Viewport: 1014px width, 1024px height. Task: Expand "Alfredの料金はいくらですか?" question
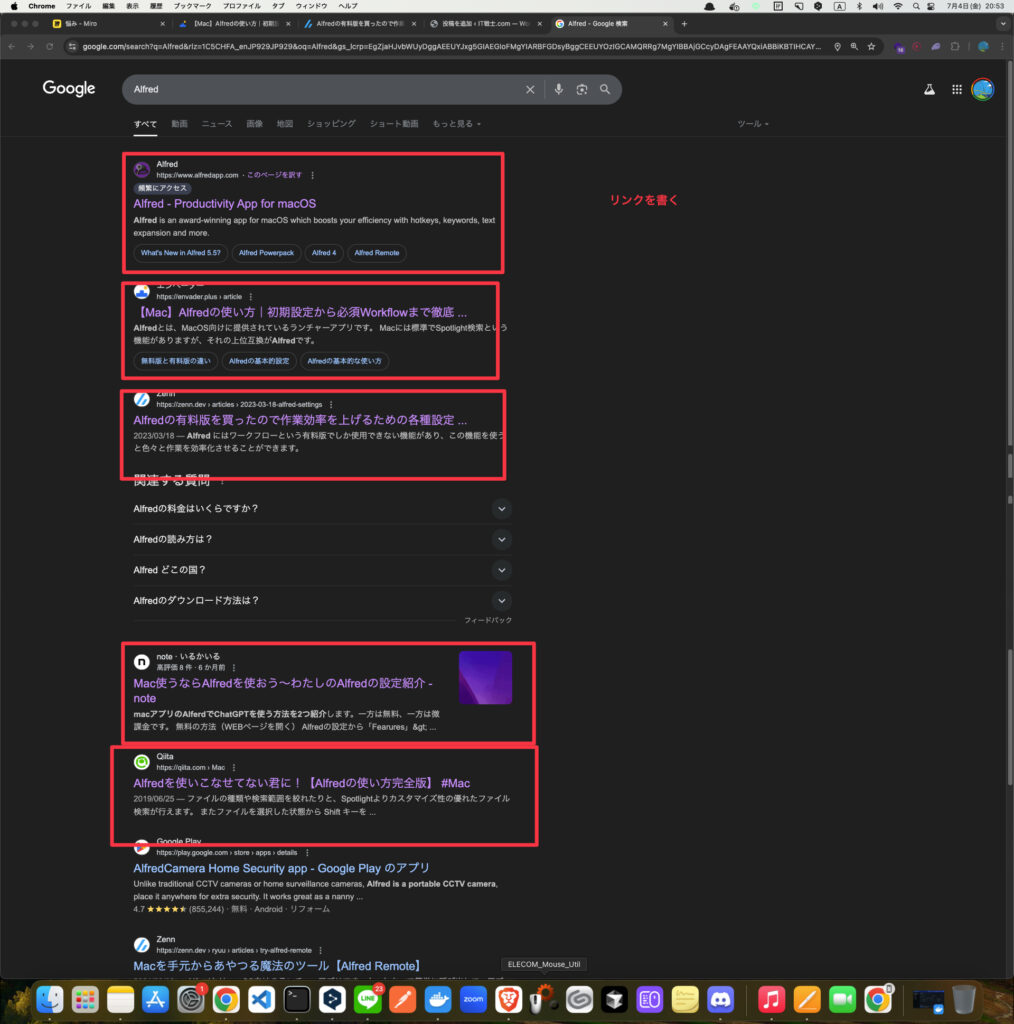502,509
